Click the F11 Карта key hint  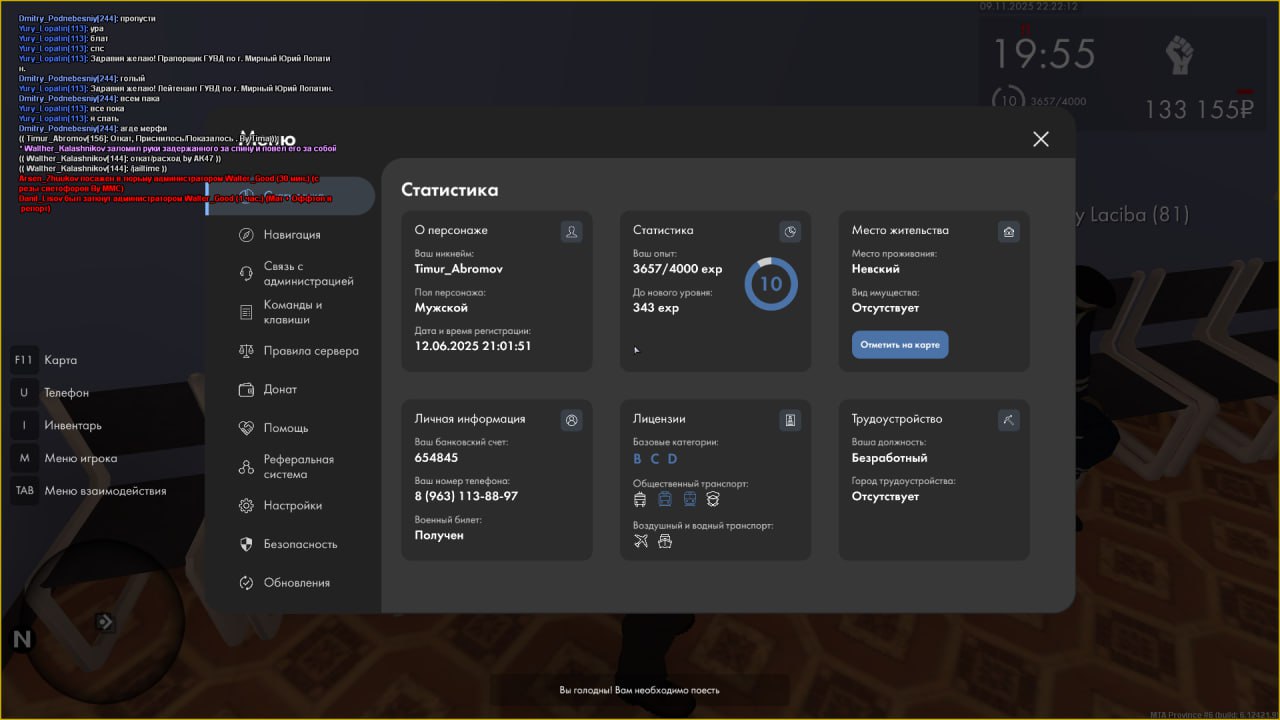[x=45, y=360]
